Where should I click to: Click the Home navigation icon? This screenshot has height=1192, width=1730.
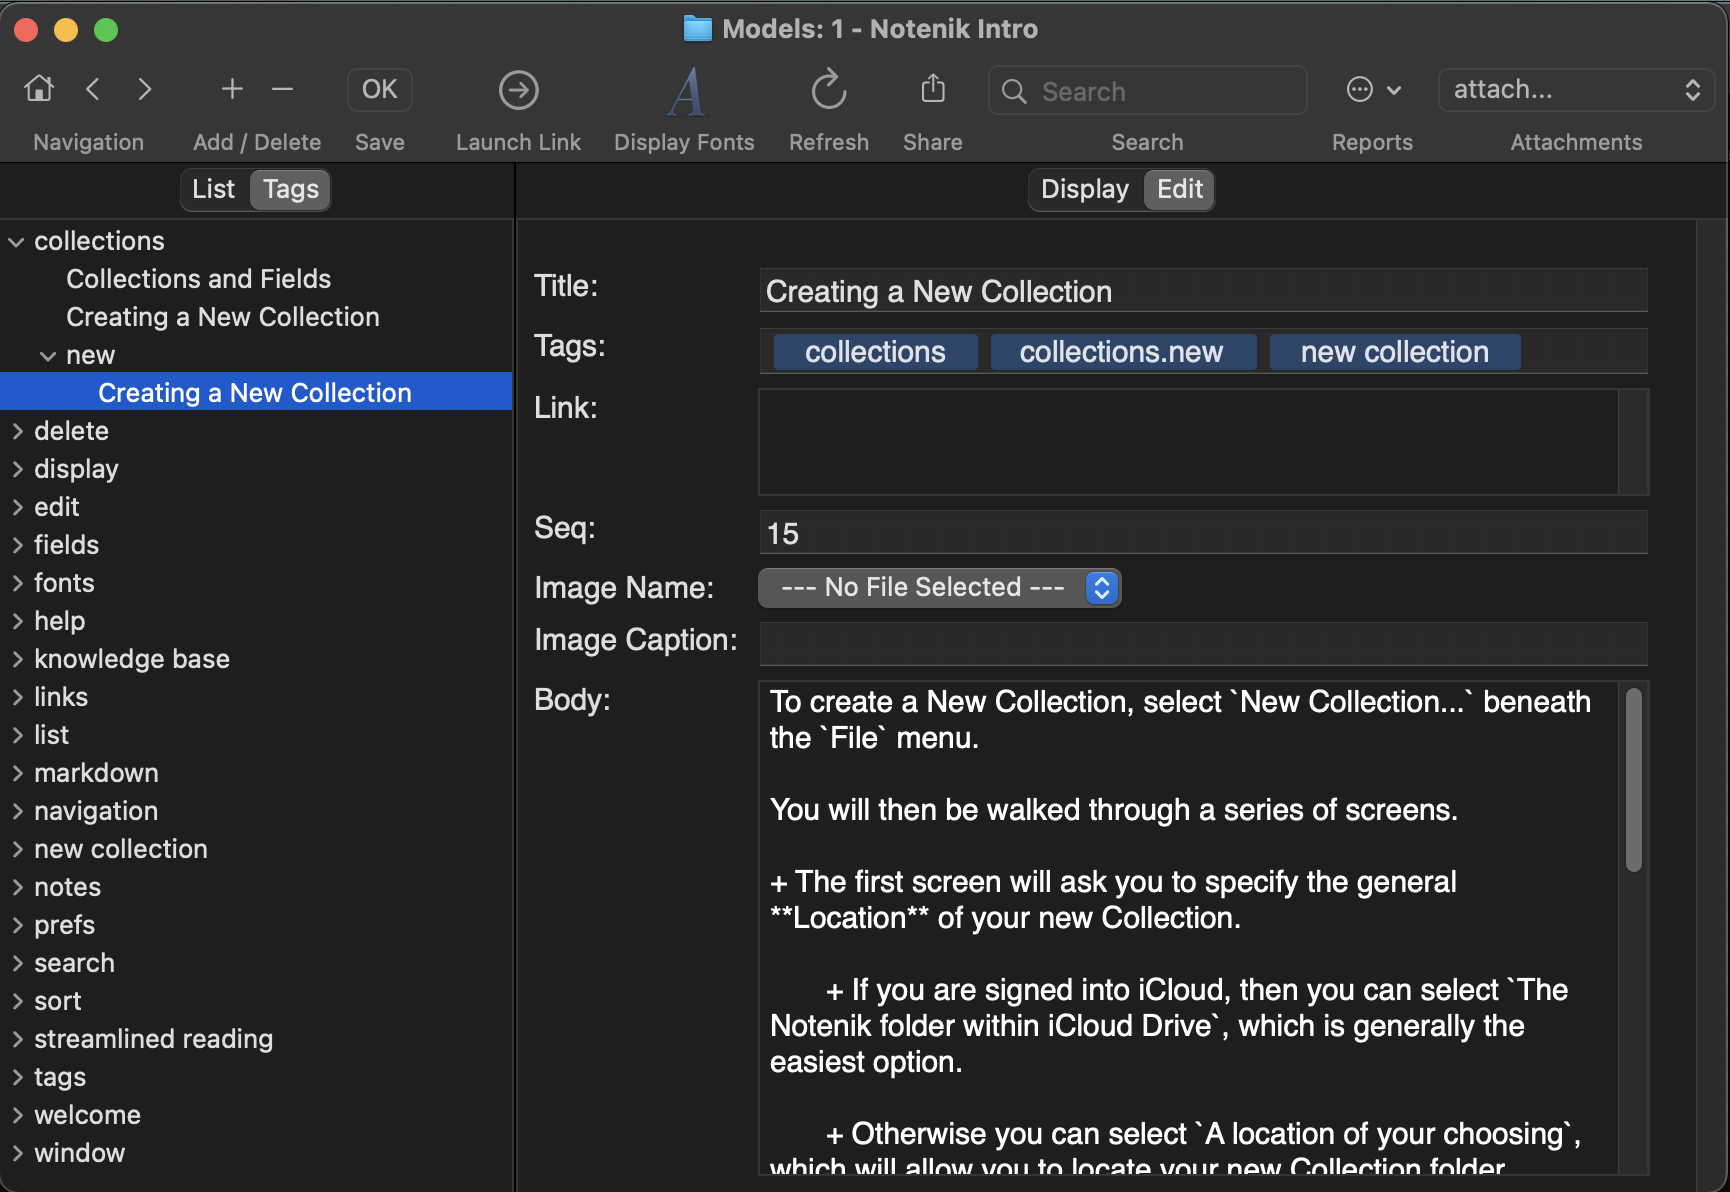click(39, 89)
